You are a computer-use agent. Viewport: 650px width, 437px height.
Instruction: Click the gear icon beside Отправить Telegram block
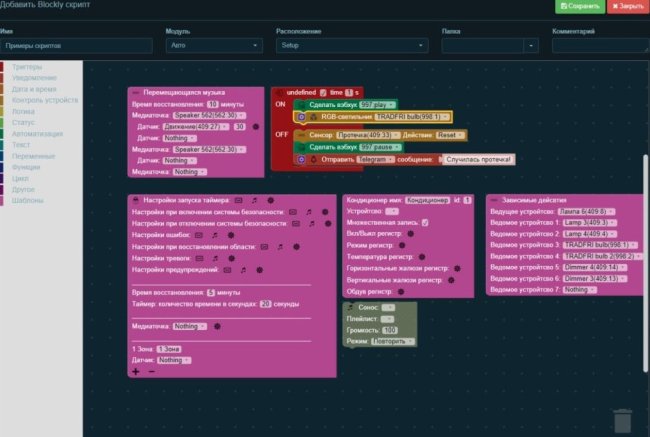click(x=300, y=159)
